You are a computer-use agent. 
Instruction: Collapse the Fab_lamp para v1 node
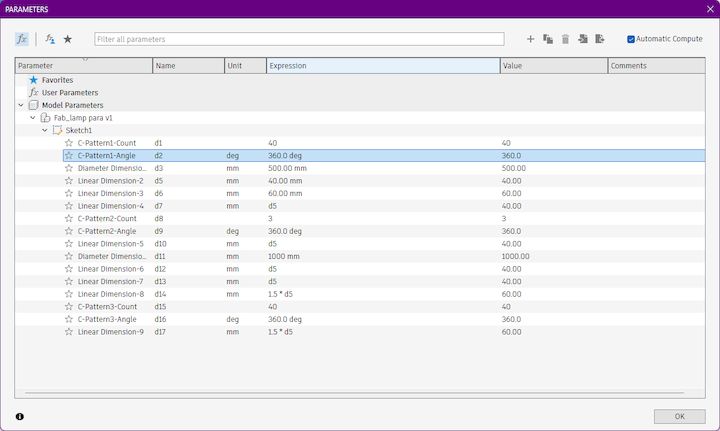pyautogui.click(x=33, y=118)
